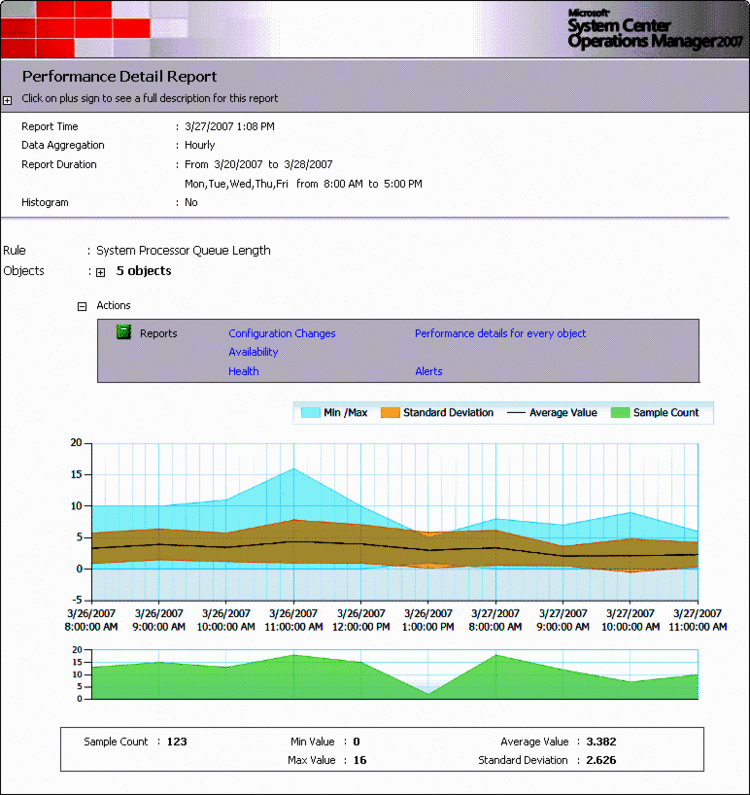Select the Report Time value 3/27/2007 1:08 PM
Image resolution: width=750 pixels, height=795 pixels.
coord(229,126)
